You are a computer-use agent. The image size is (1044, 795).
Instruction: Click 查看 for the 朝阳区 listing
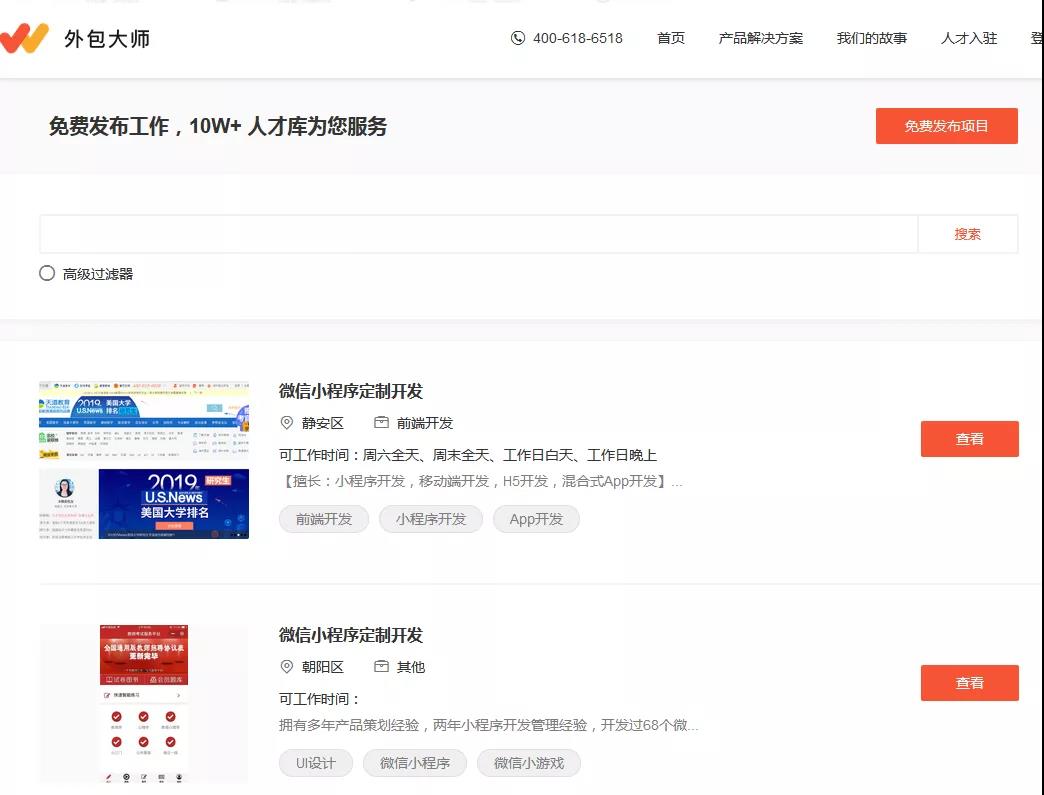coord(969,683)
